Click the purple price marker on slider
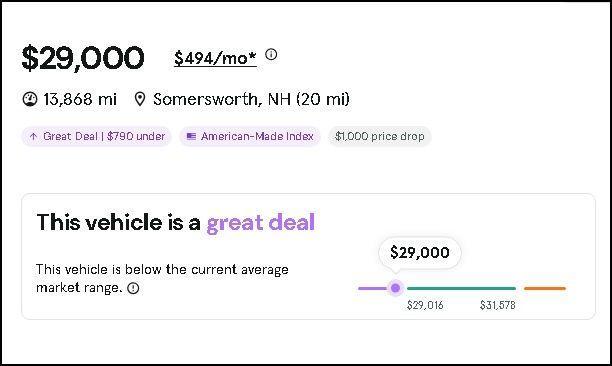 coord(395,288)
